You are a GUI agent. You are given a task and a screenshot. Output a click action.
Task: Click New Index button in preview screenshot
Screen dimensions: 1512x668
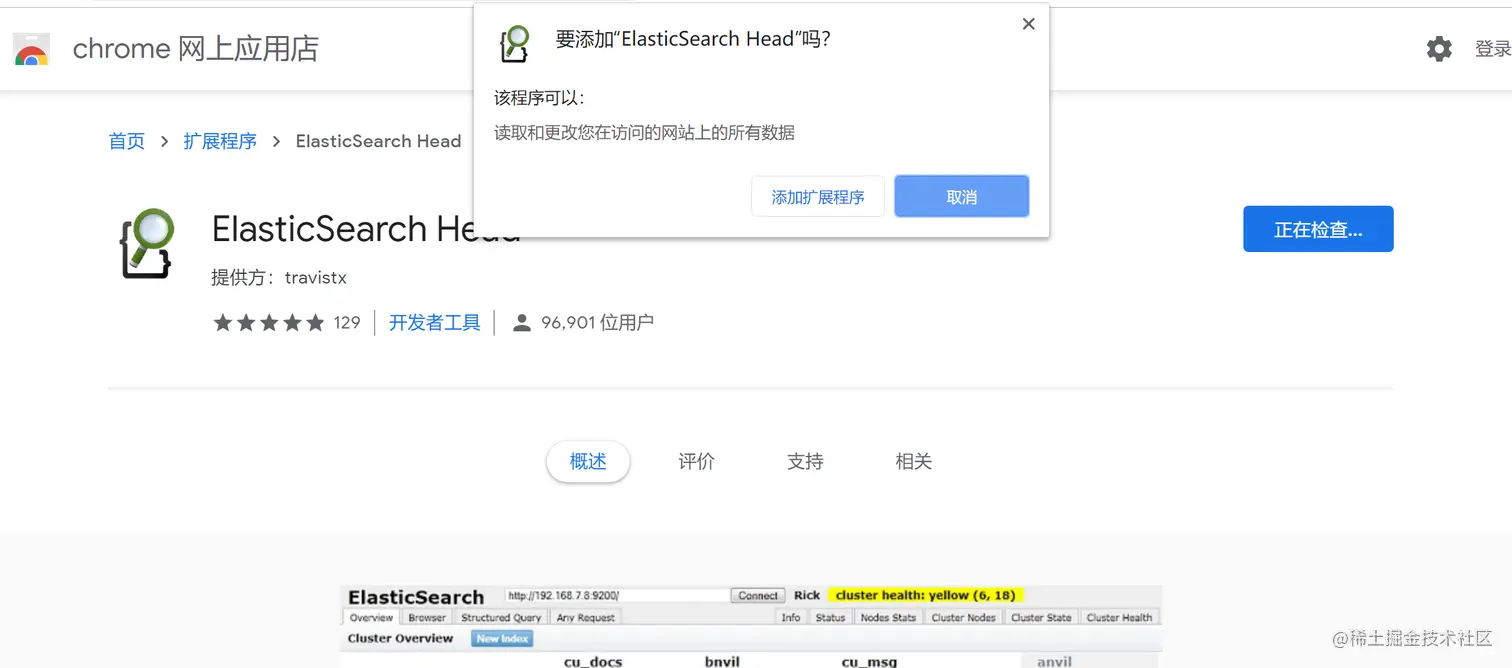503,638
